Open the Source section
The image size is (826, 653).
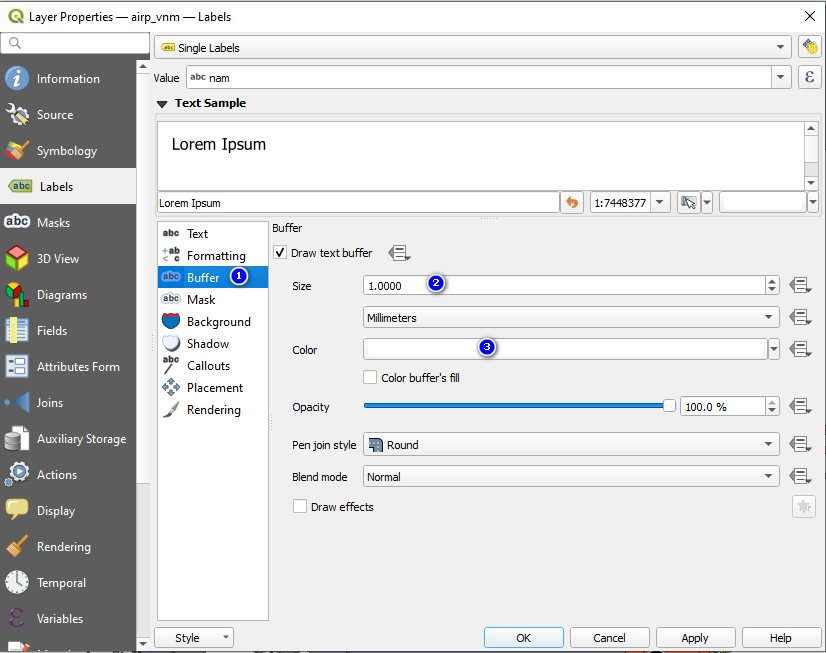pyautogui.click(x=68, y=115)
